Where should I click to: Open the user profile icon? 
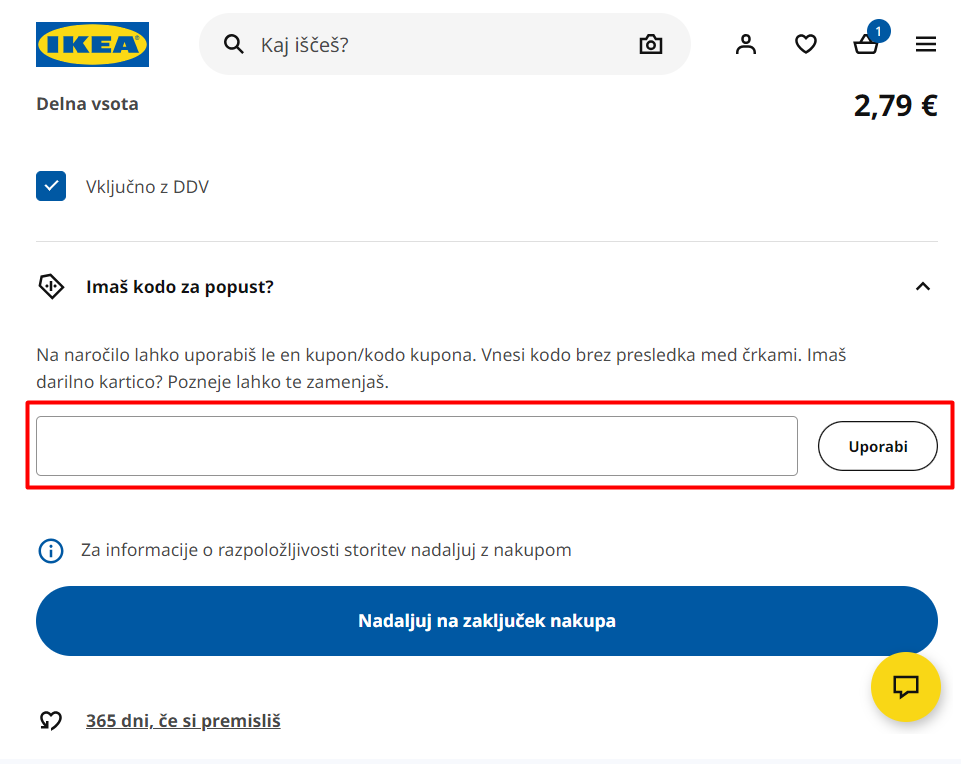[x=746, y=44]
